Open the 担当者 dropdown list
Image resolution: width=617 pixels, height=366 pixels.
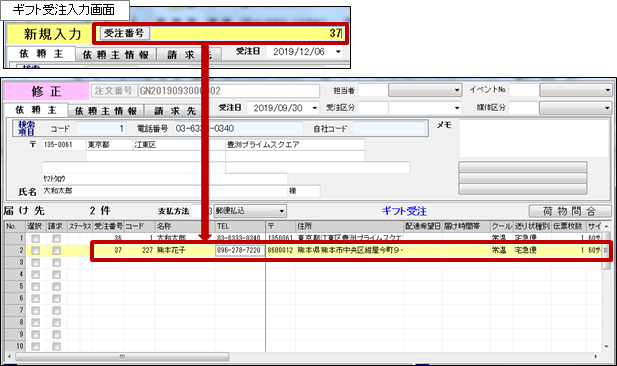point(456,91)
